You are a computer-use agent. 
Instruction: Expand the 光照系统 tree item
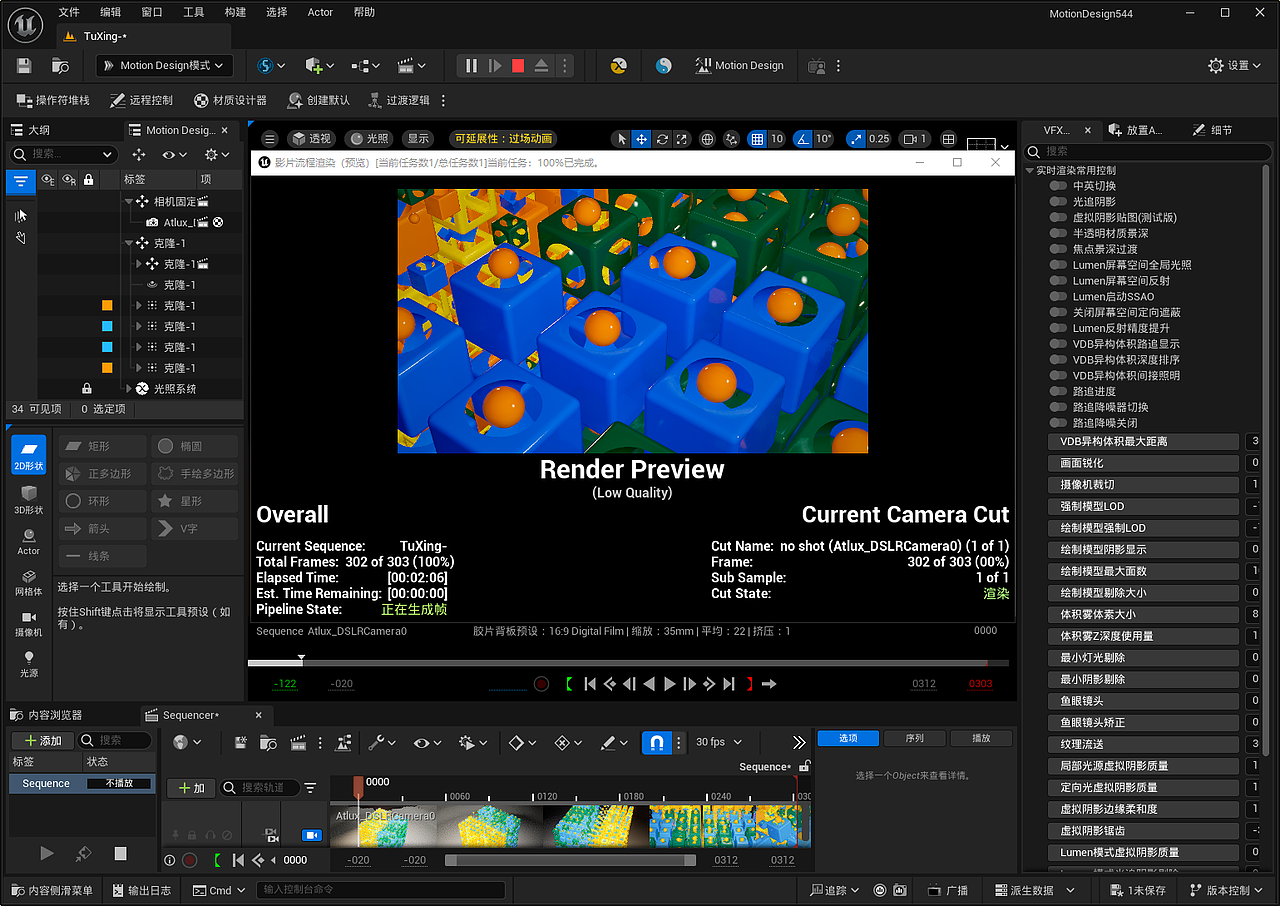pos(129,389)
